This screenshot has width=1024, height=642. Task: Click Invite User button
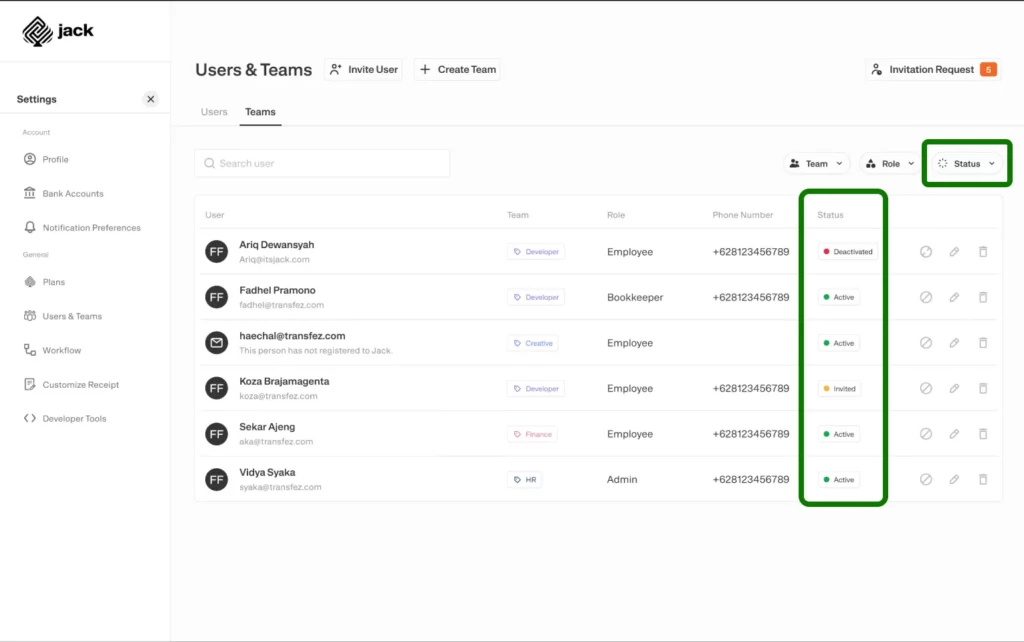363,69
